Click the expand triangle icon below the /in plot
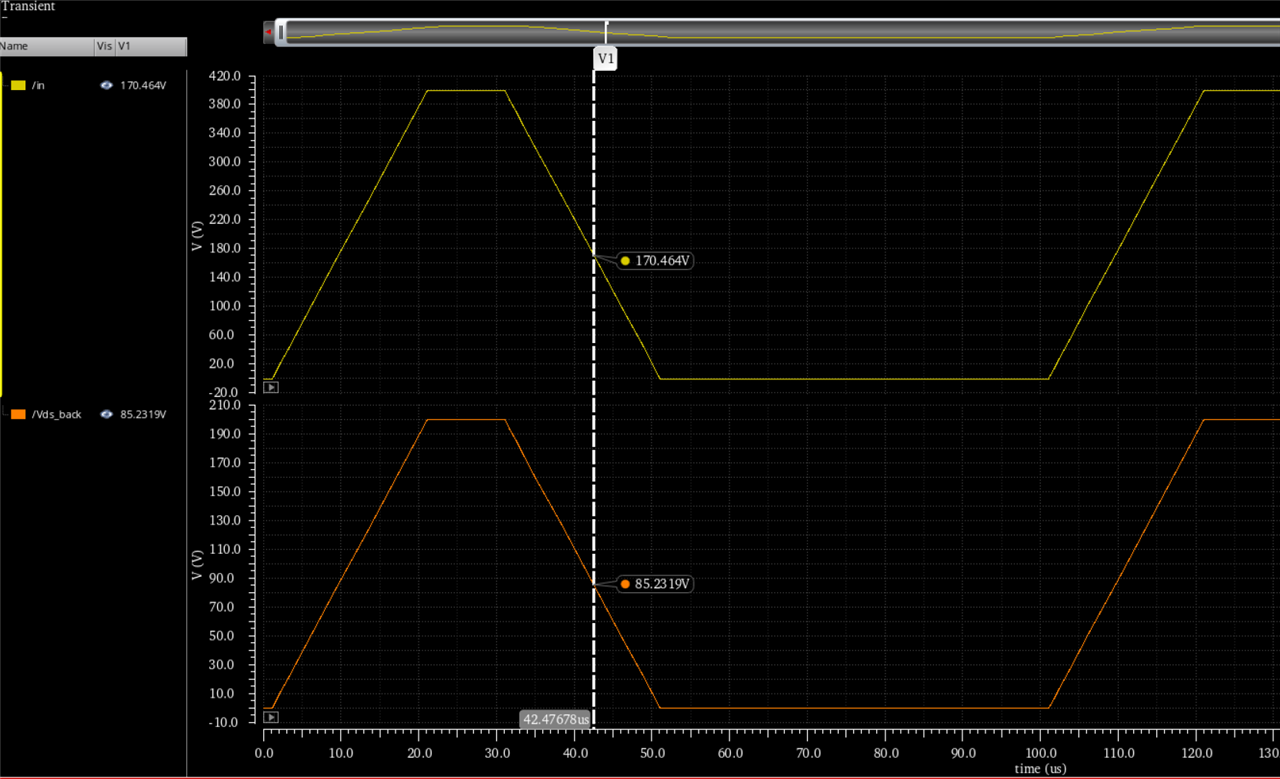This screenshot has height=779, width=1280. 270,386
